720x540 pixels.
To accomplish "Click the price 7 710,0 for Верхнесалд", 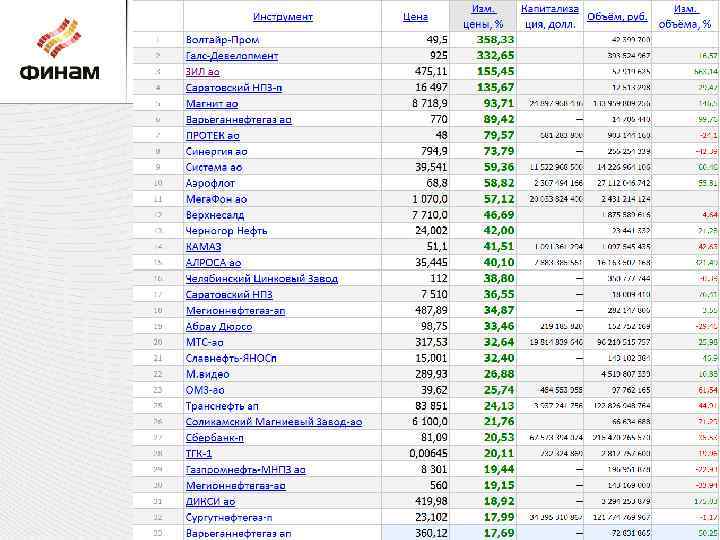I will tap(430, 215).
